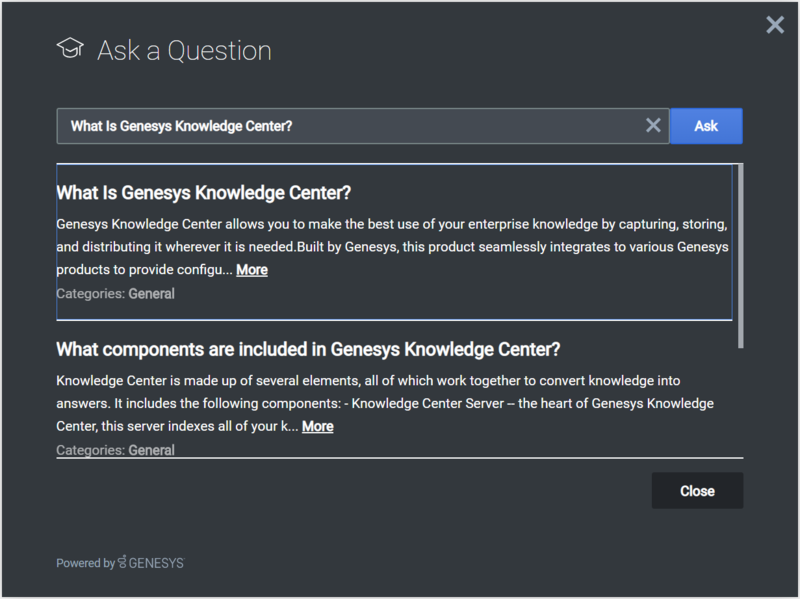Click General under the components answer
The width and height of the screenshot is (800, 599).
tap(151, 450)
